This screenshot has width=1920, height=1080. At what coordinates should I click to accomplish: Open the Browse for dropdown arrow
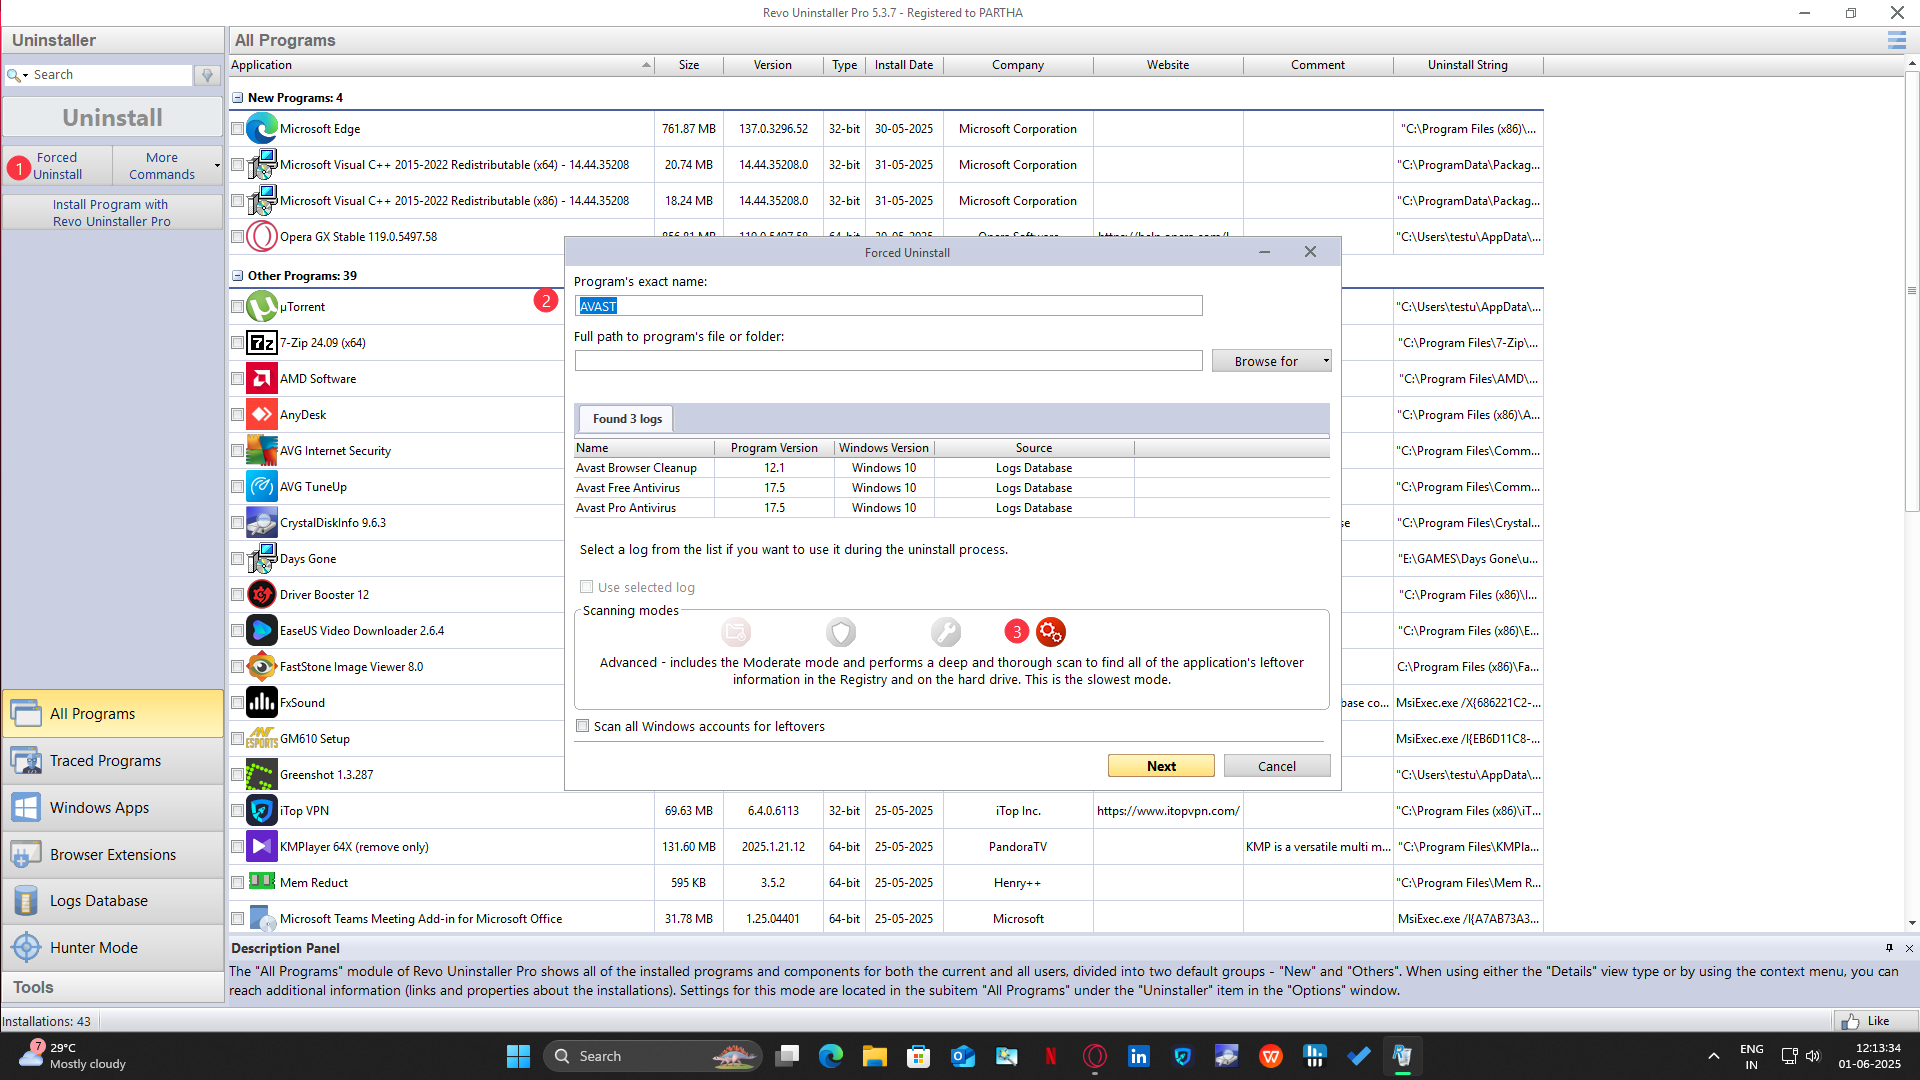click(x=1326, y=361)
